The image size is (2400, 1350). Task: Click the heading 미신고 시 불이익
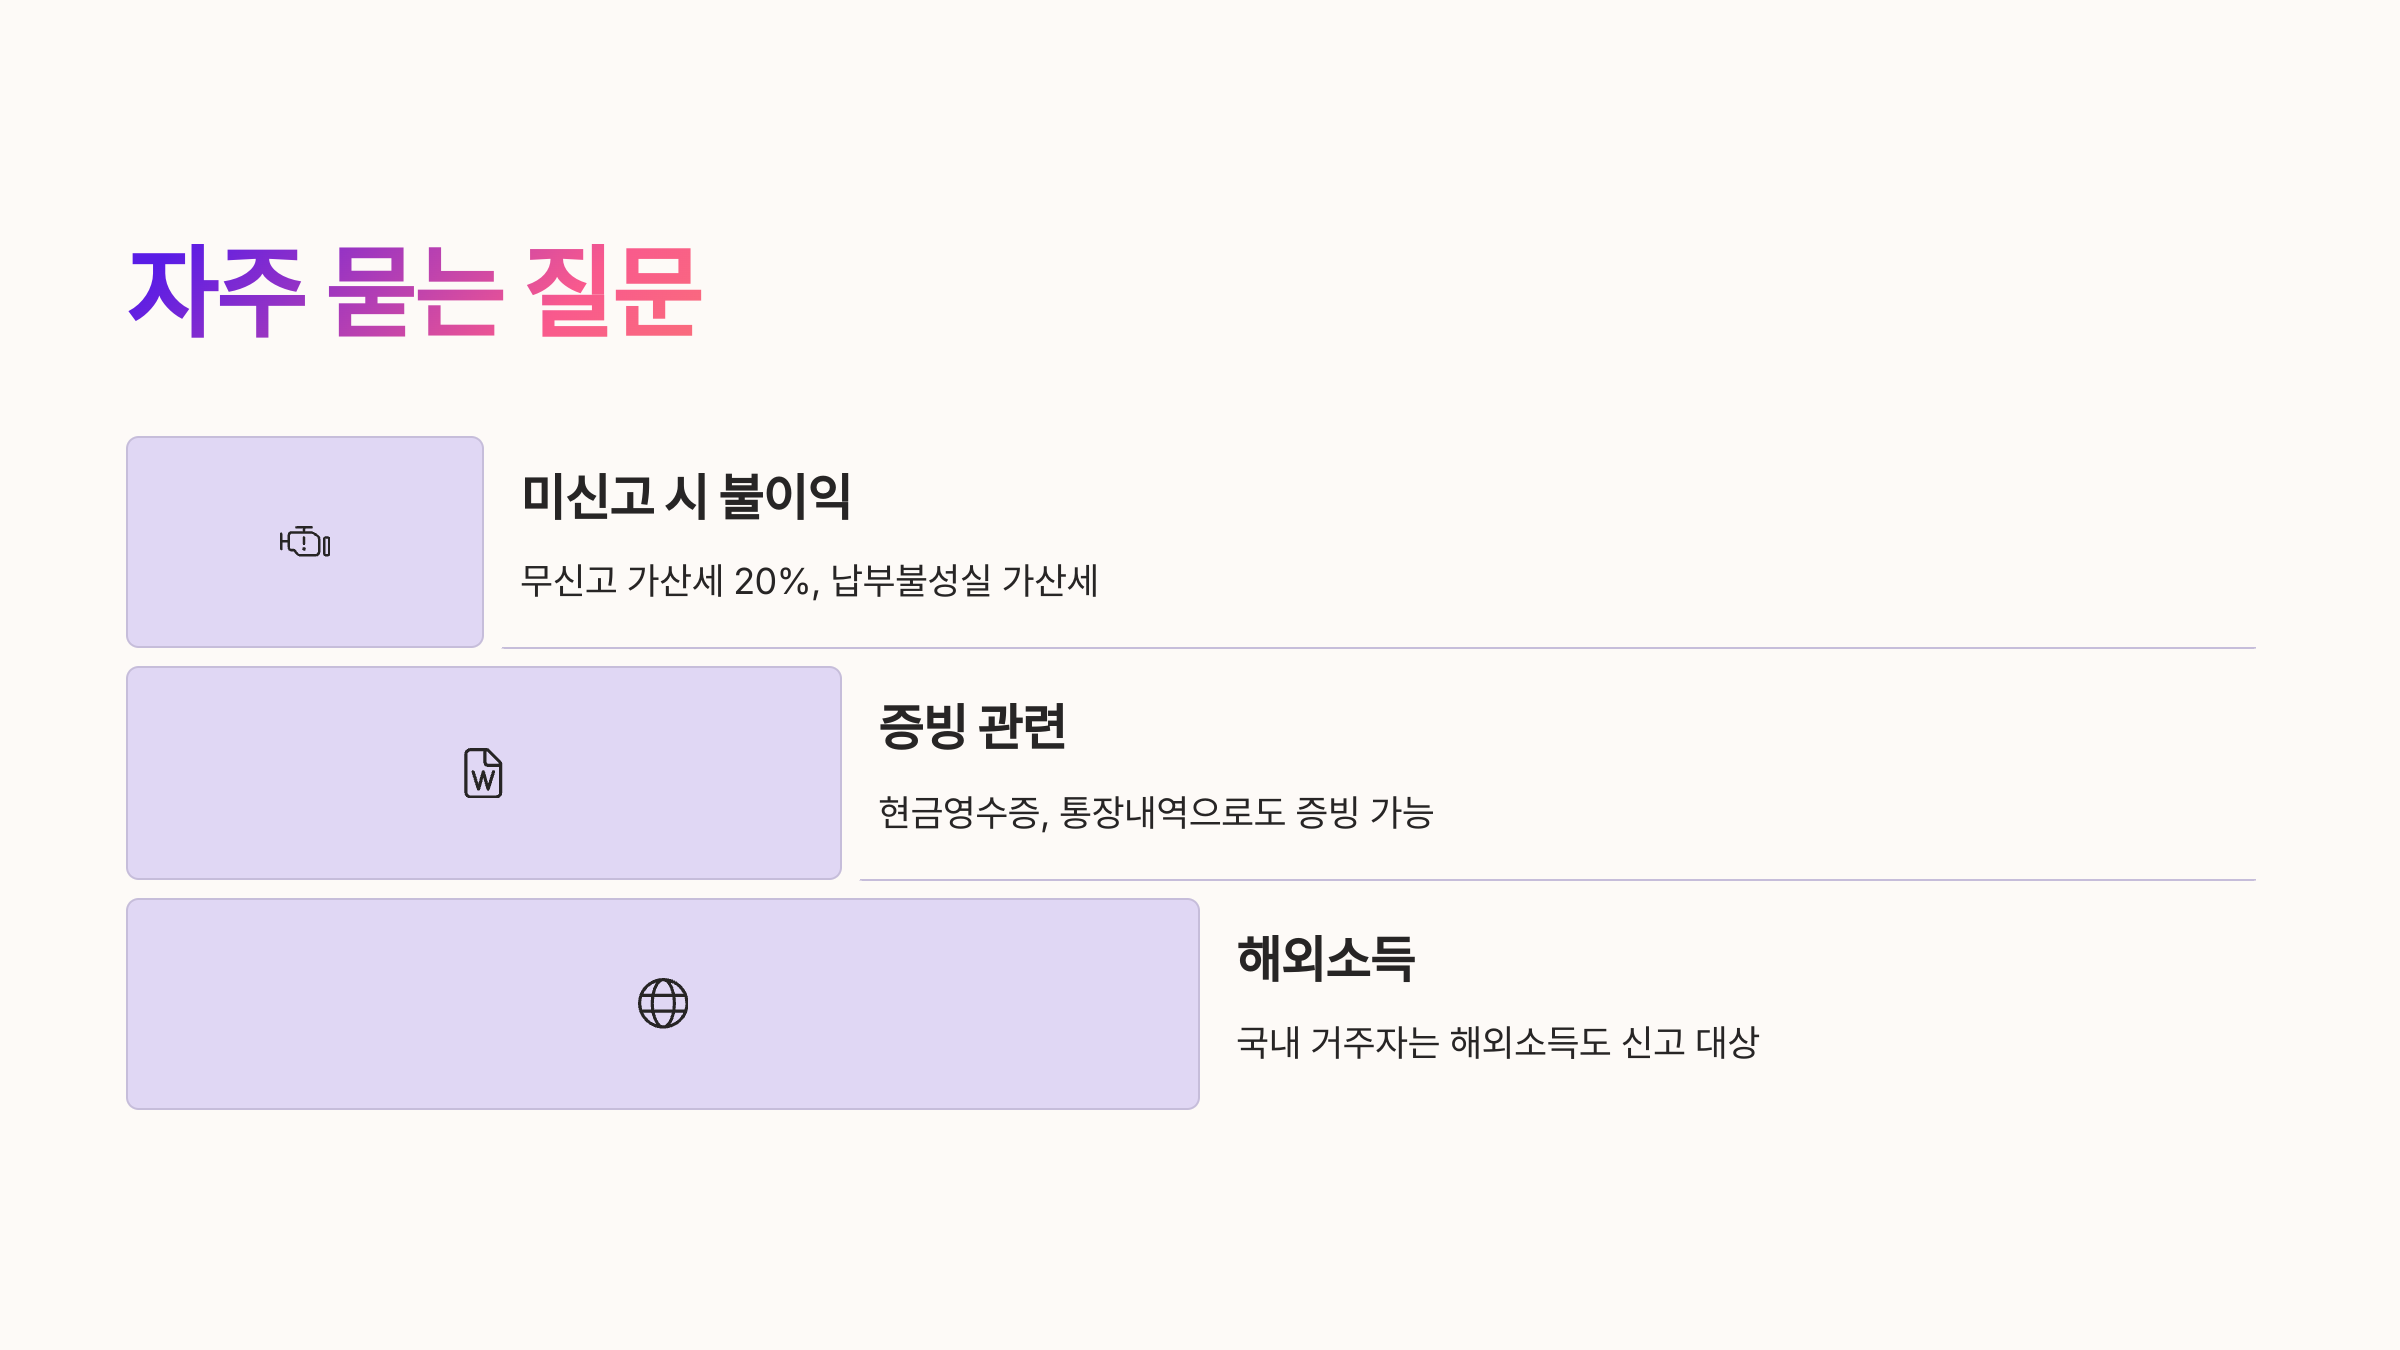[x=686, y=496]
